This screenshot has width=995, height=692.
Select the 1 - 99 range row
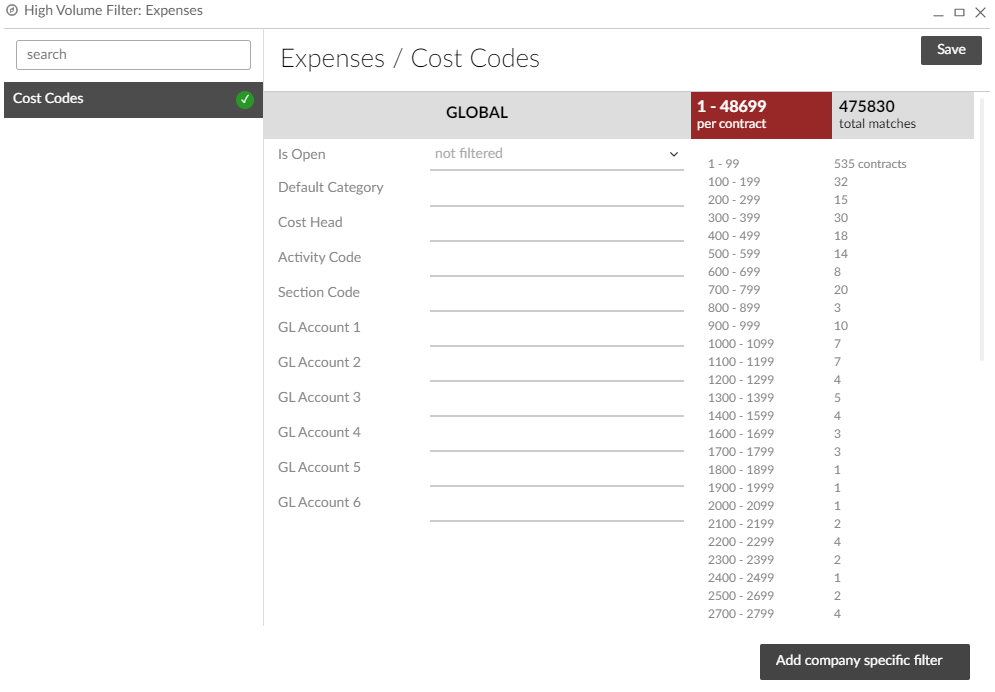tap(723, 164)
